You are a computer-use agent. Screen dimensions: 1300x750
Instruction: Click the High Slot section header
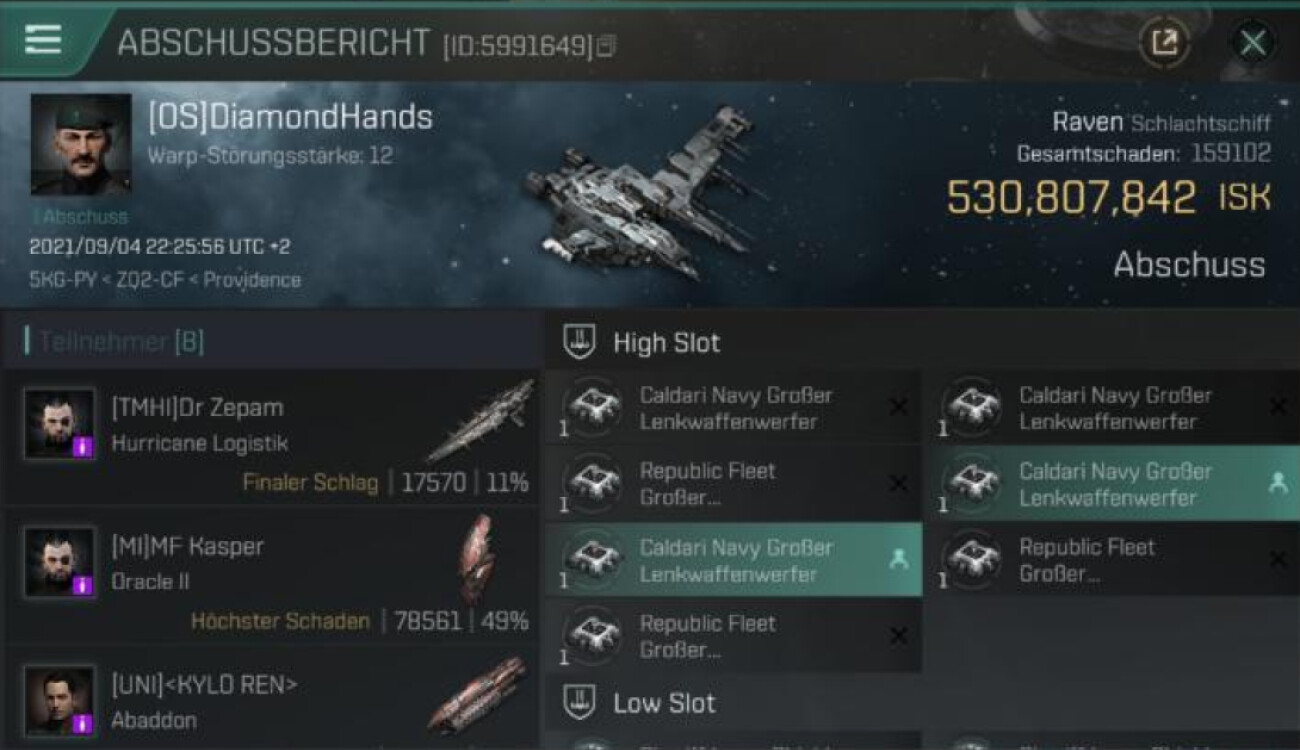[666, 343]
